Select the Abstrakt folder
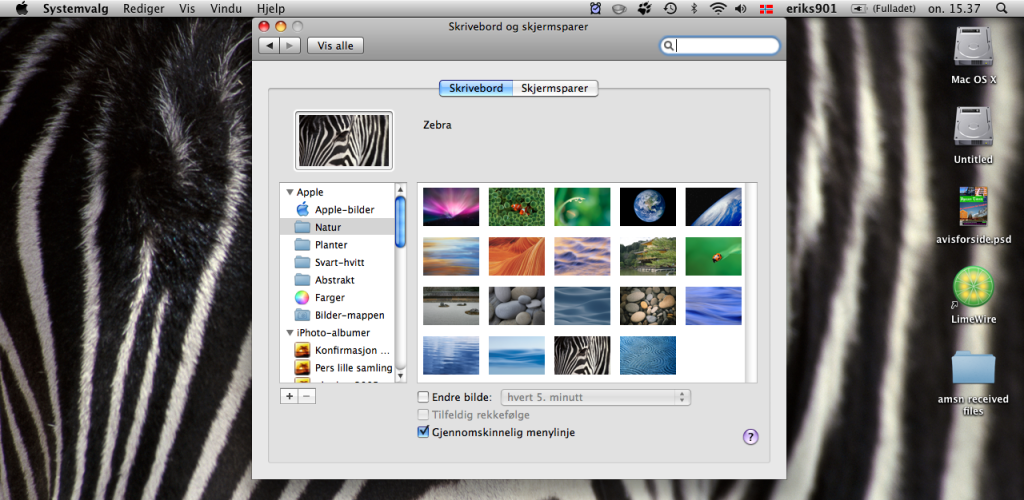Viewport: 1024px width, 500px height. click(337, 280)
